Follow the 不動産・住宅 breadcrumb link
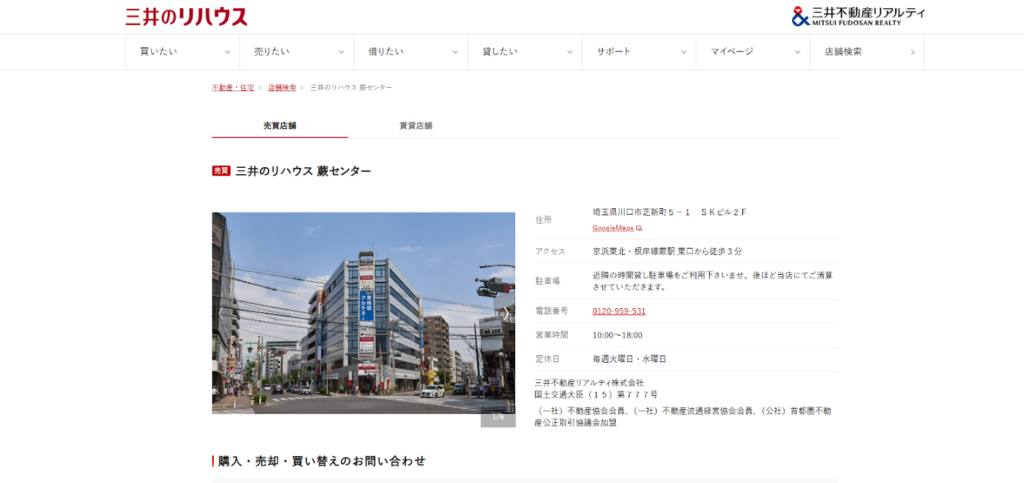This screenshot has height=483, width=1024. pos(233,87)
